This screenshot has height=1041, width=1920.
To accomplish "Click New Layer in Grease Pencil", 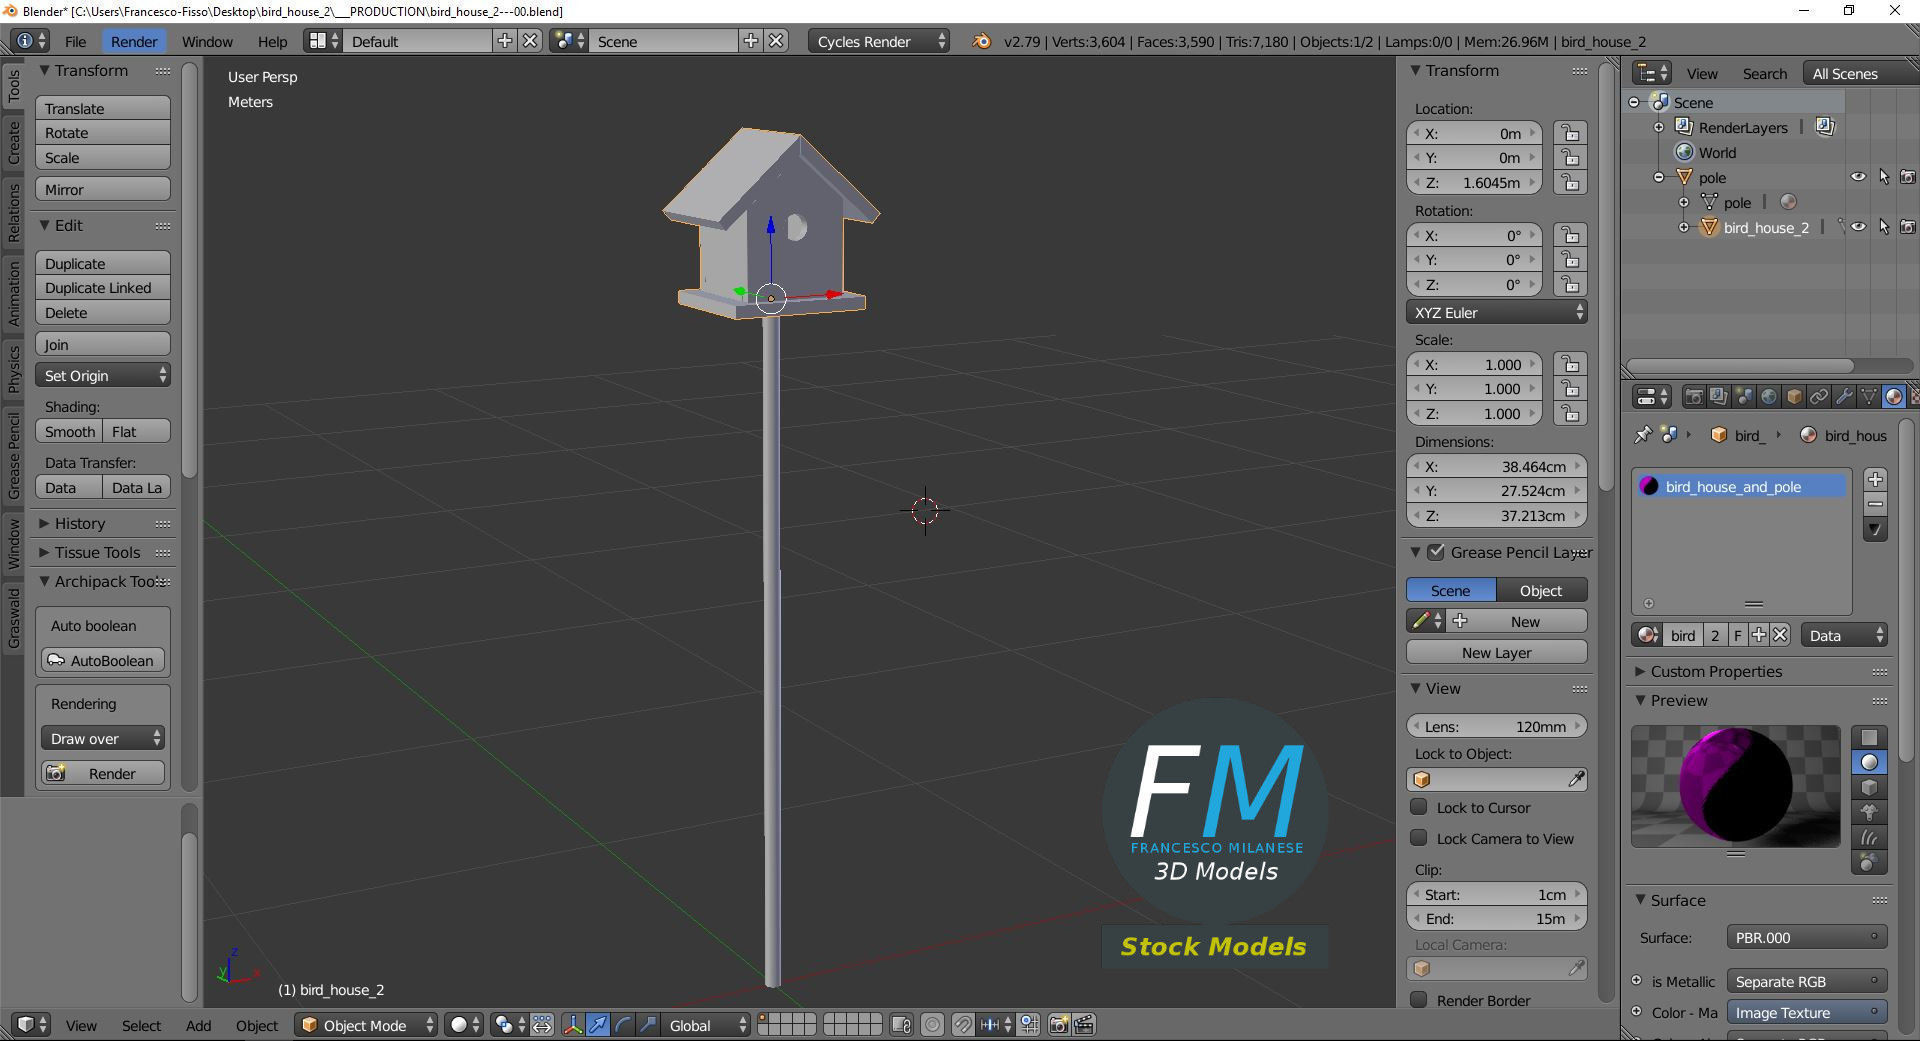I will (1496, 652).
